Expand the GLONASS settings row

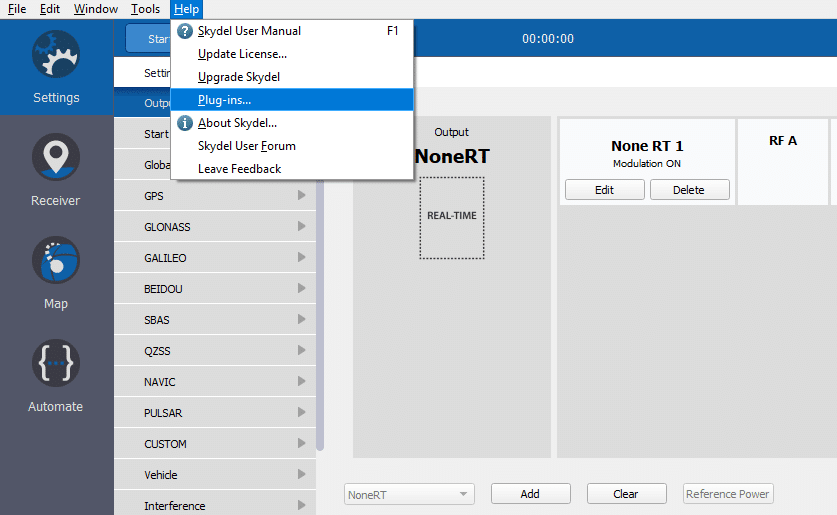(215, 227)
